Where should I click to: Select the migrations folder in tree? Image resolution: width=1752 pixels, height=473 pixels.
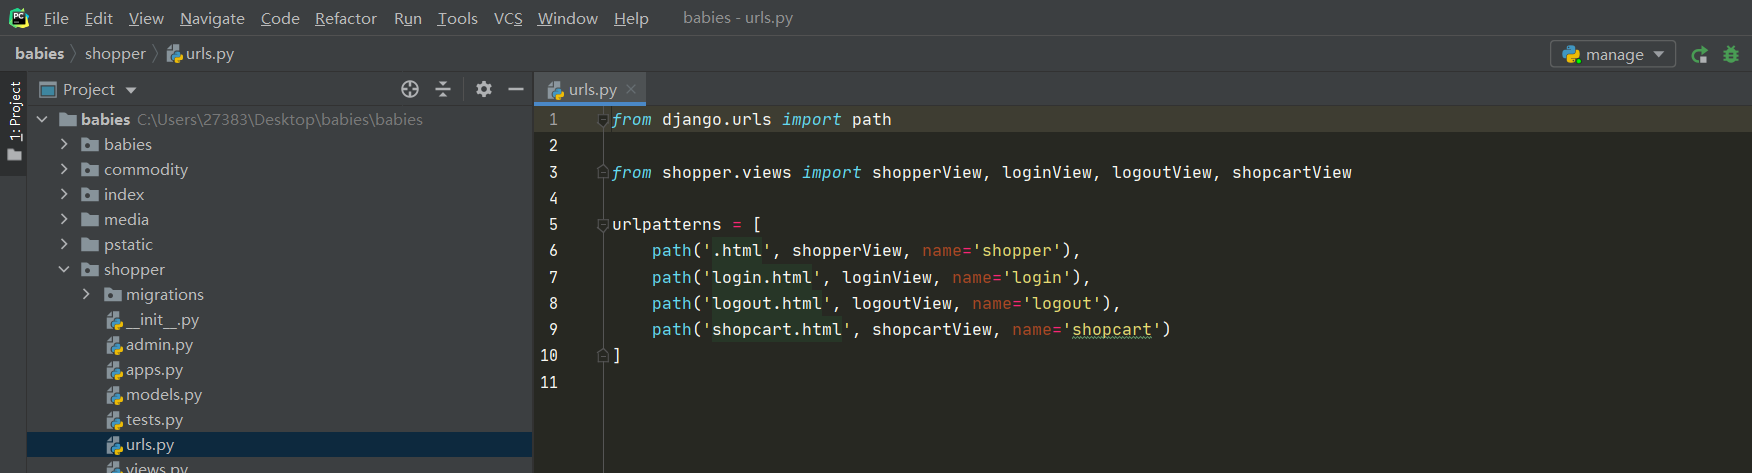[165, 294]
